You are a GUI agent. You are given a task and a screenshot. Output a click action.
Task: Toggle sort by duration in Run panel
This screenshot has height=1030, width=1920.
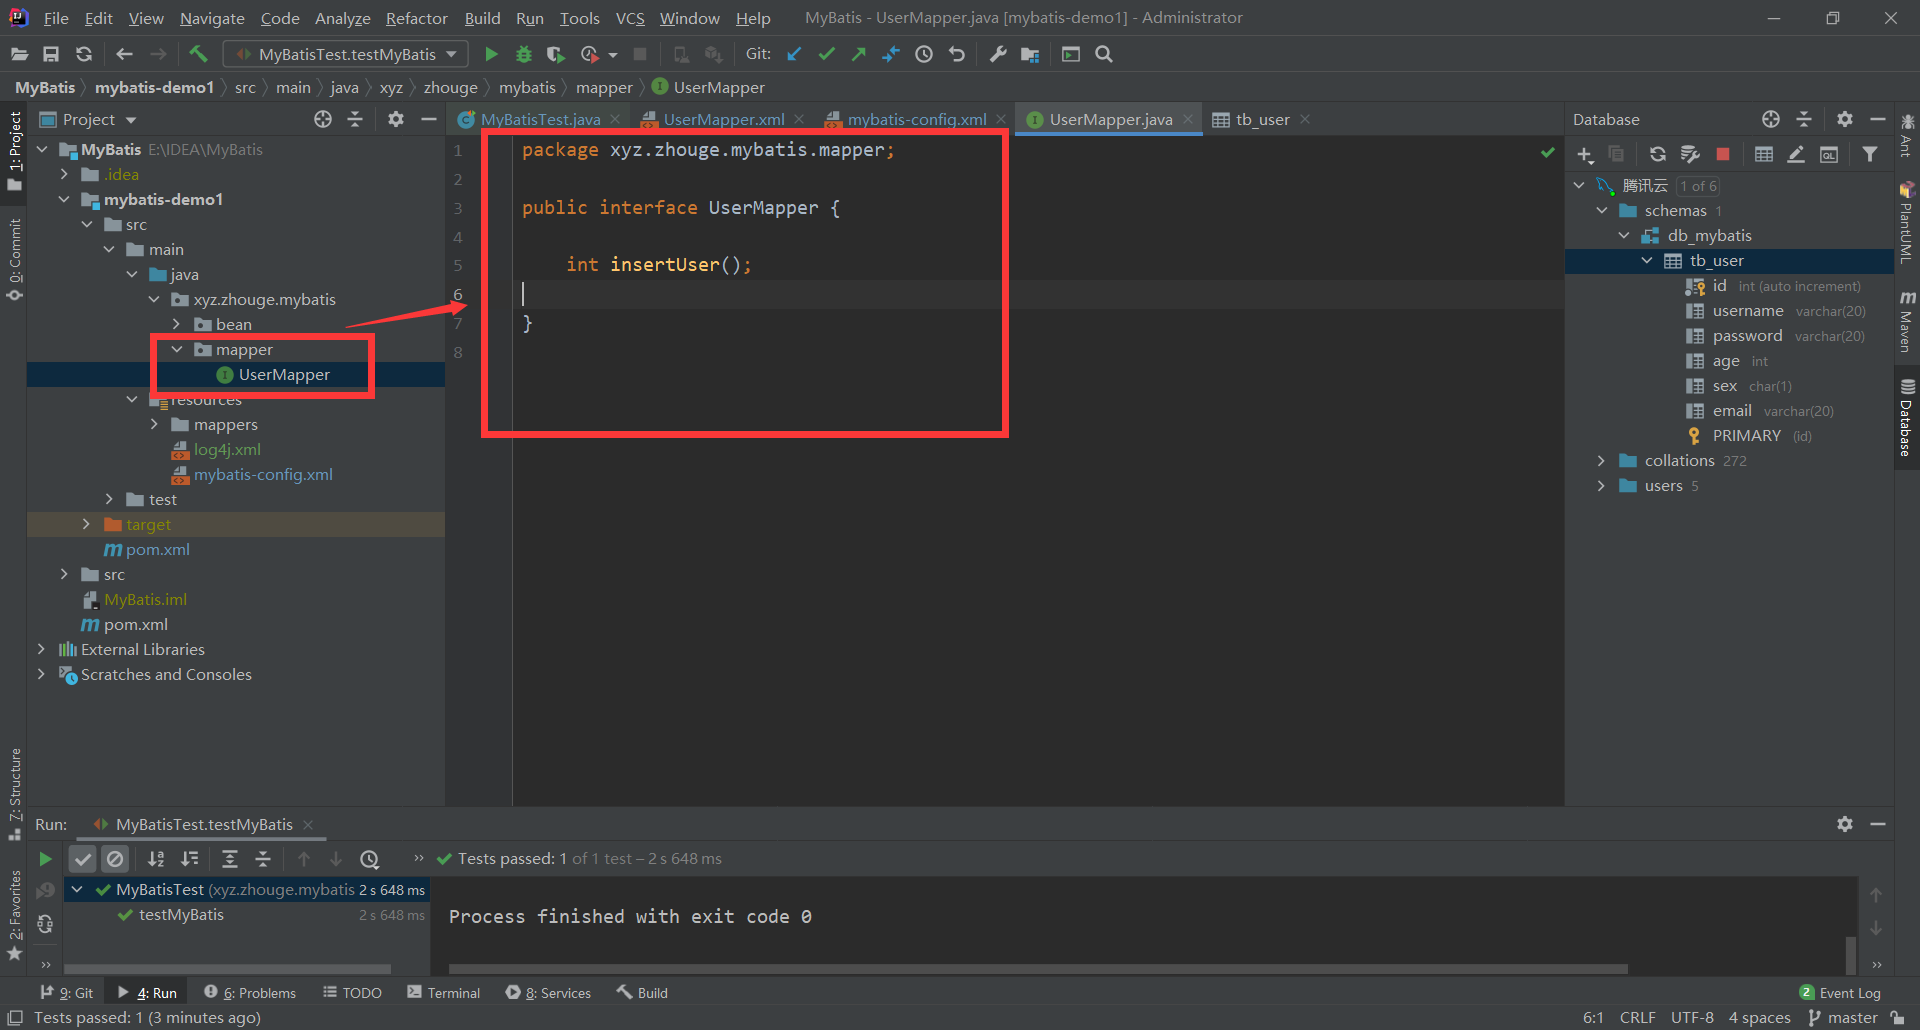[189, 858]
